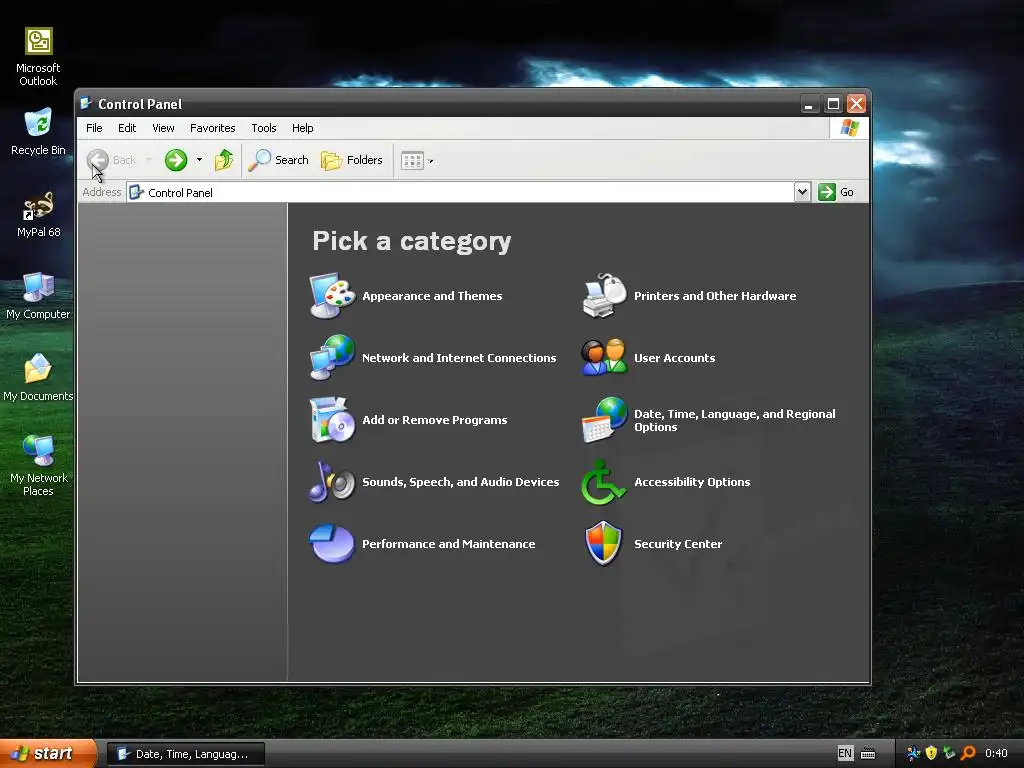
Task: Click the blue pinwheel tray icon
Action: tap(913, 753)
